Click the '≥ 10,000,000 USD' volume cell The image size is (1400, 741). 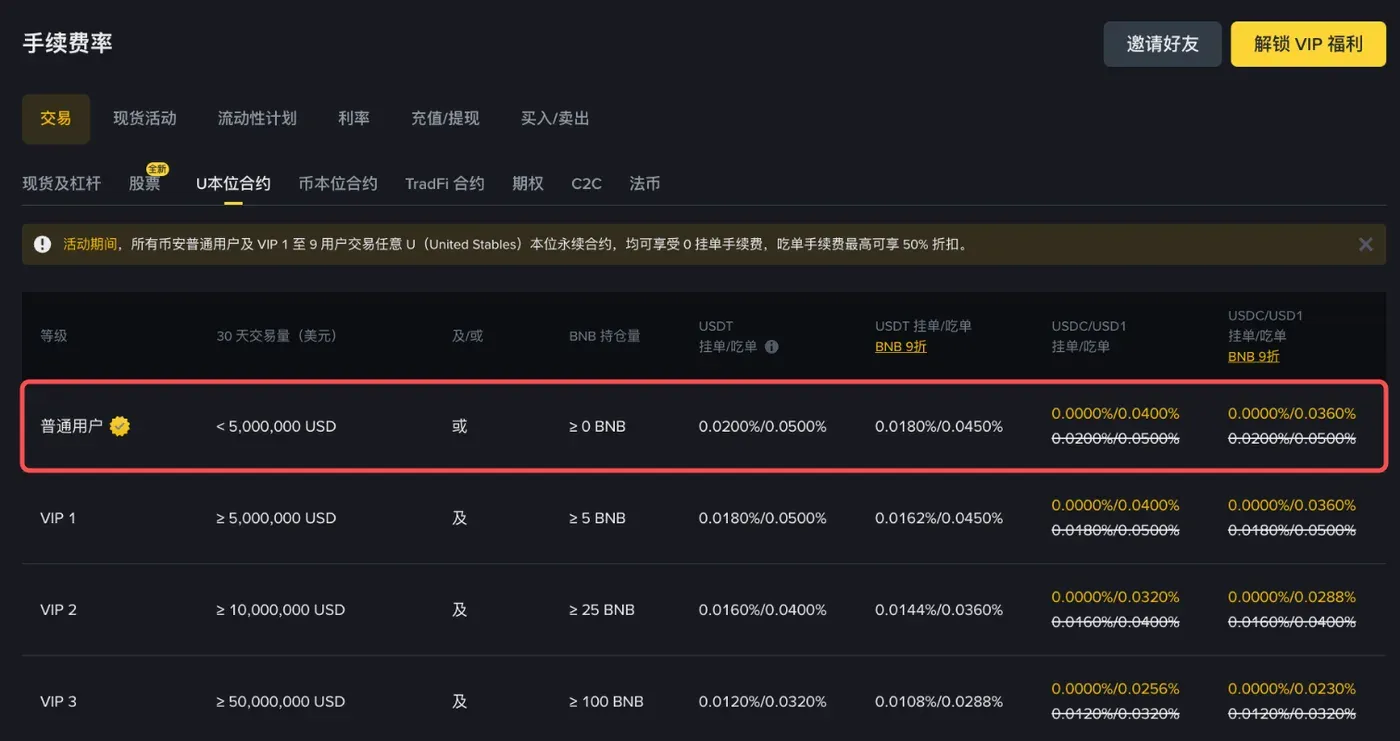tap(281, 610)
